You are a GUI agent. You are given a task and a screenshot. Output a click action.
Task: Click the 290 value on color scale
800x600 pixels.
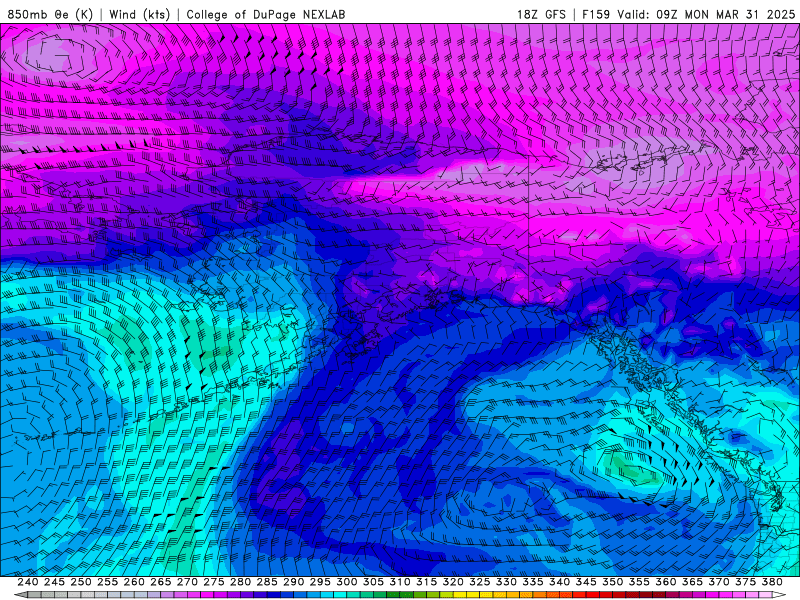[x=293, y=582]
